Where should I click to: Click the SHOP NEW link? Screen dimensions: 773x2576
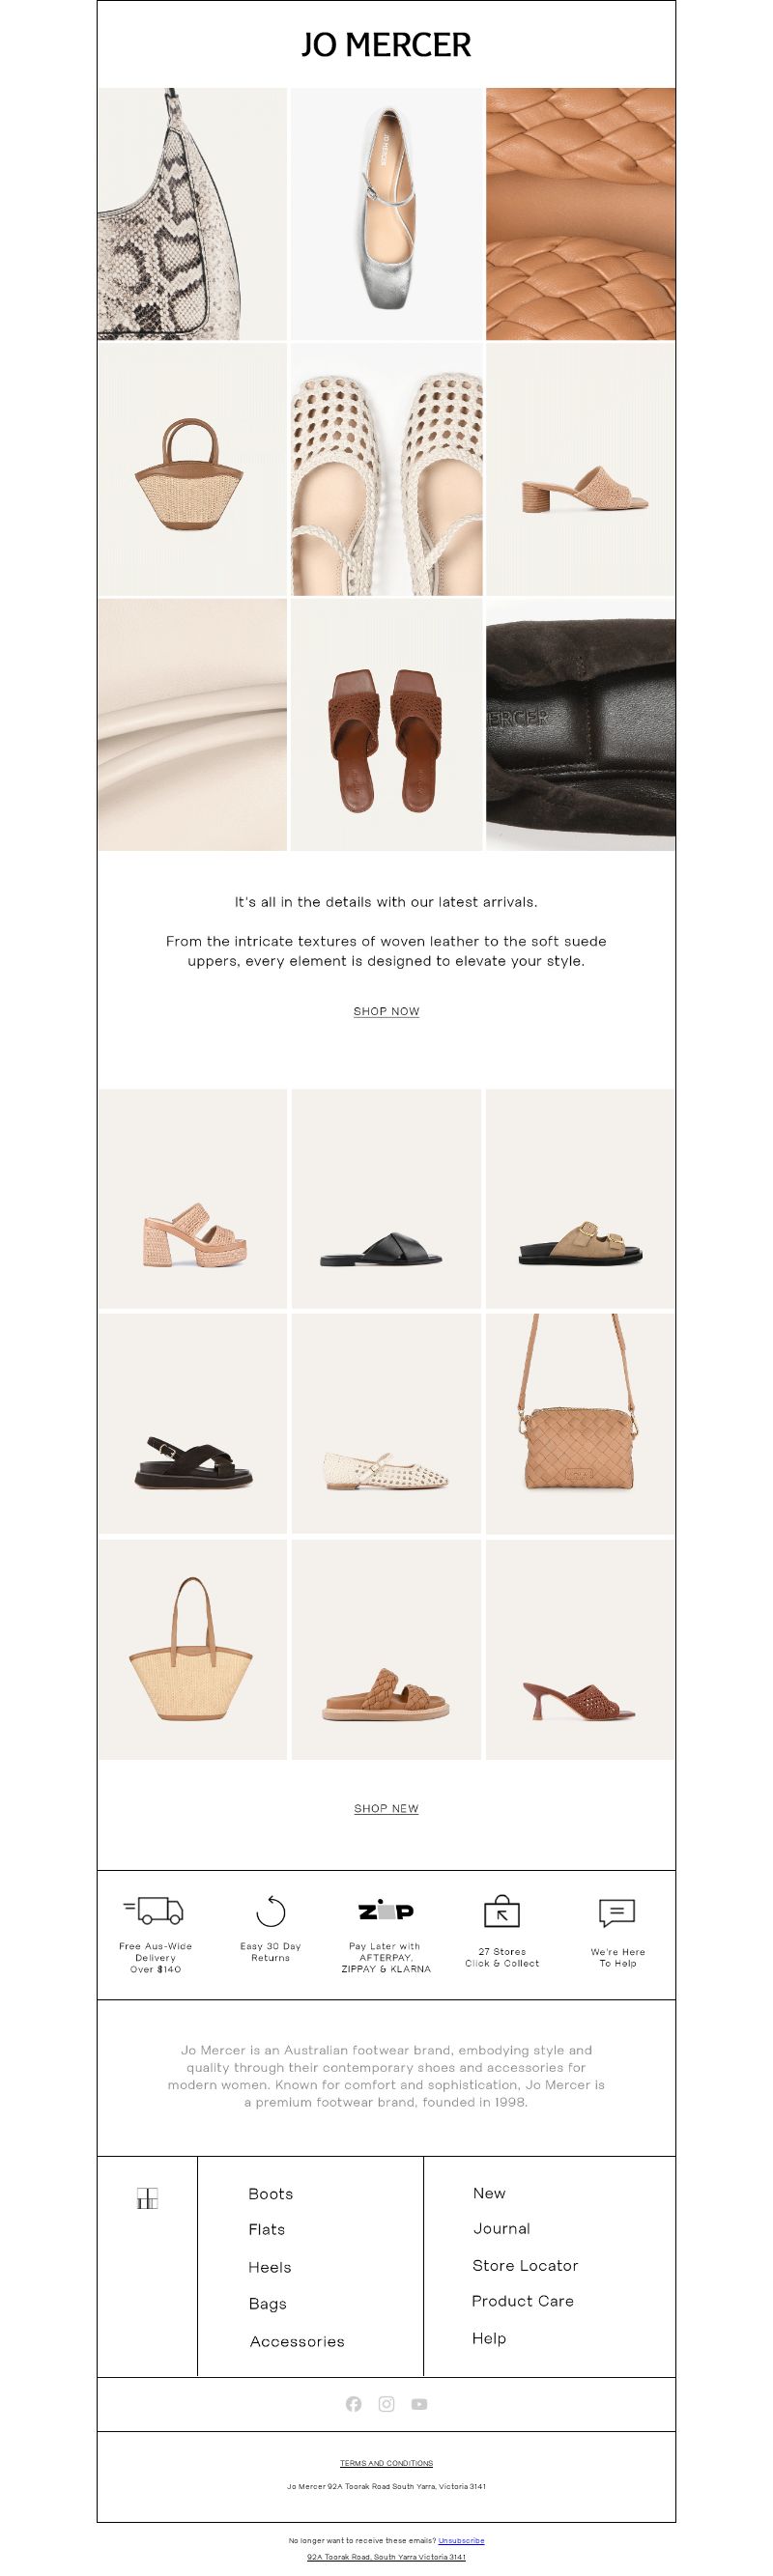pyautogui.click(x=386, y=1808)
